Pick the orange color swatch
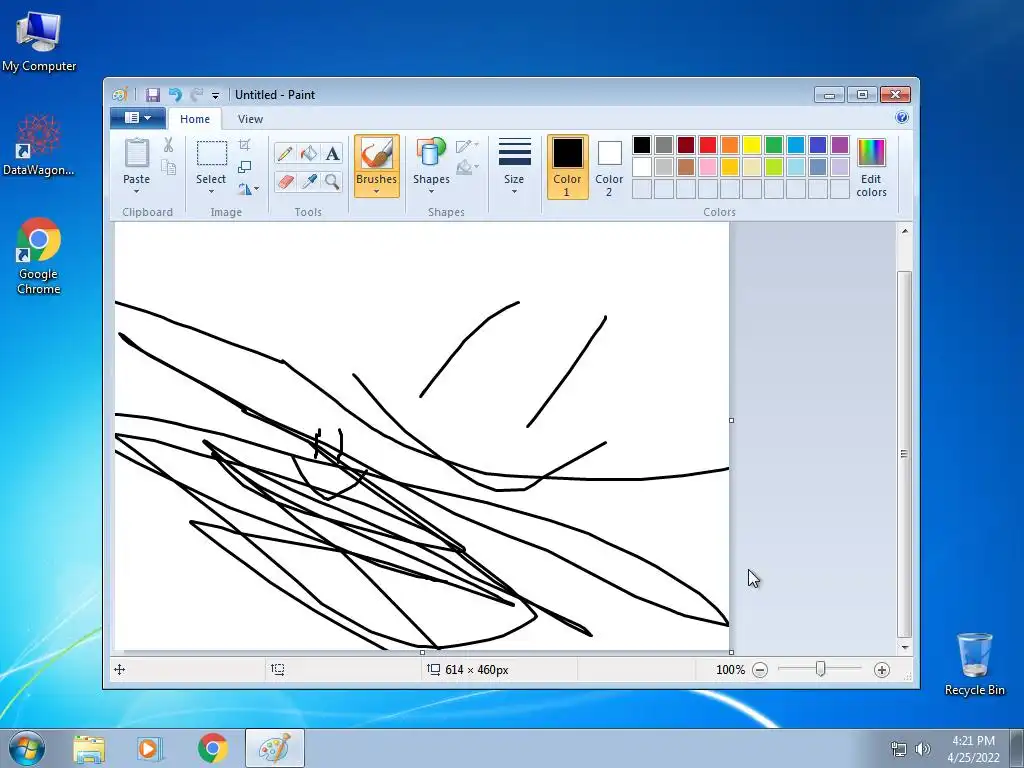 (x=730, y=145)
